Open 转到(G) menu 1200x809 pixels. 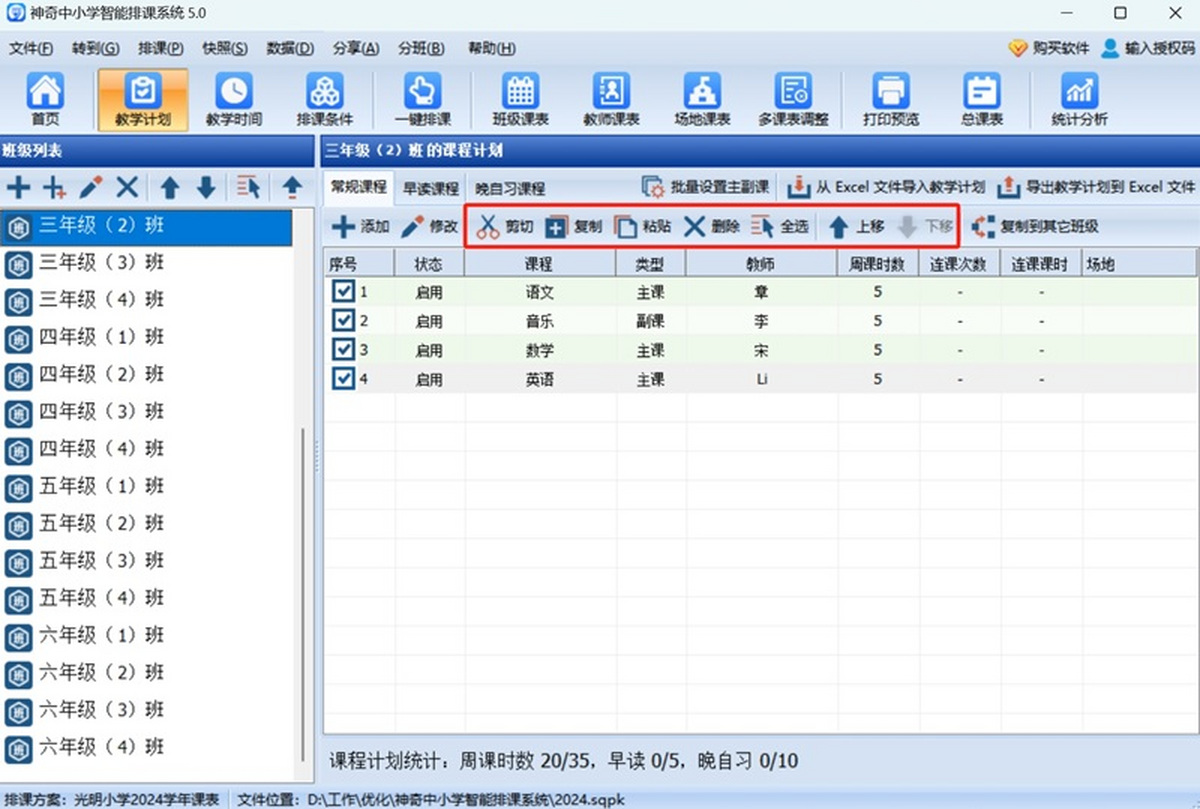(95, 48)
